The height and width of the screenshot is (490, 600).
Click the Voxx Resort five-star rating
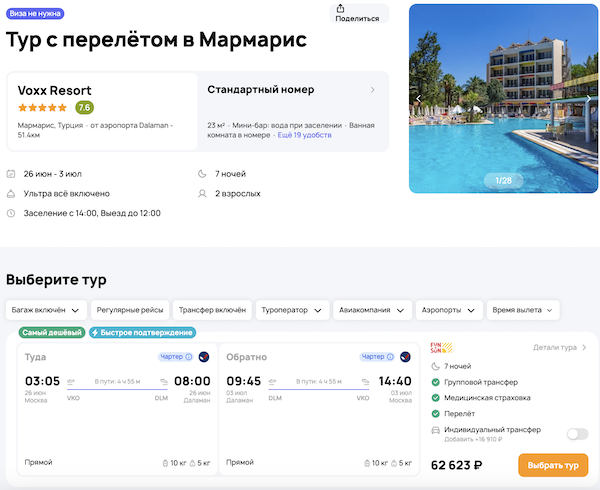pyautogui.click(x=43, y=107)
